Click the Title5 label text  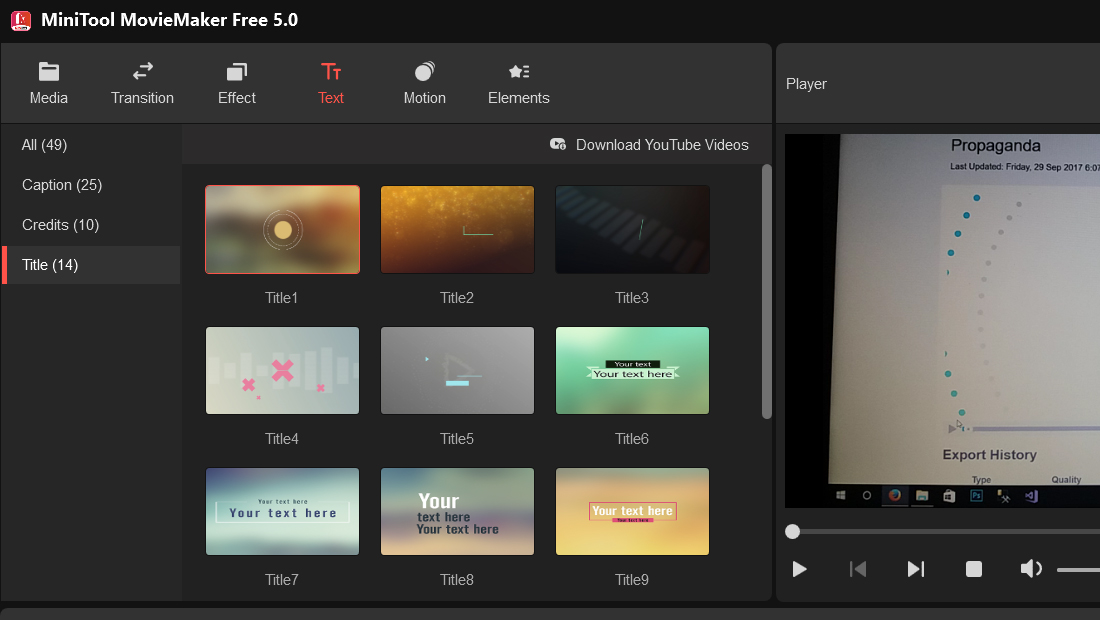point(457,439)
